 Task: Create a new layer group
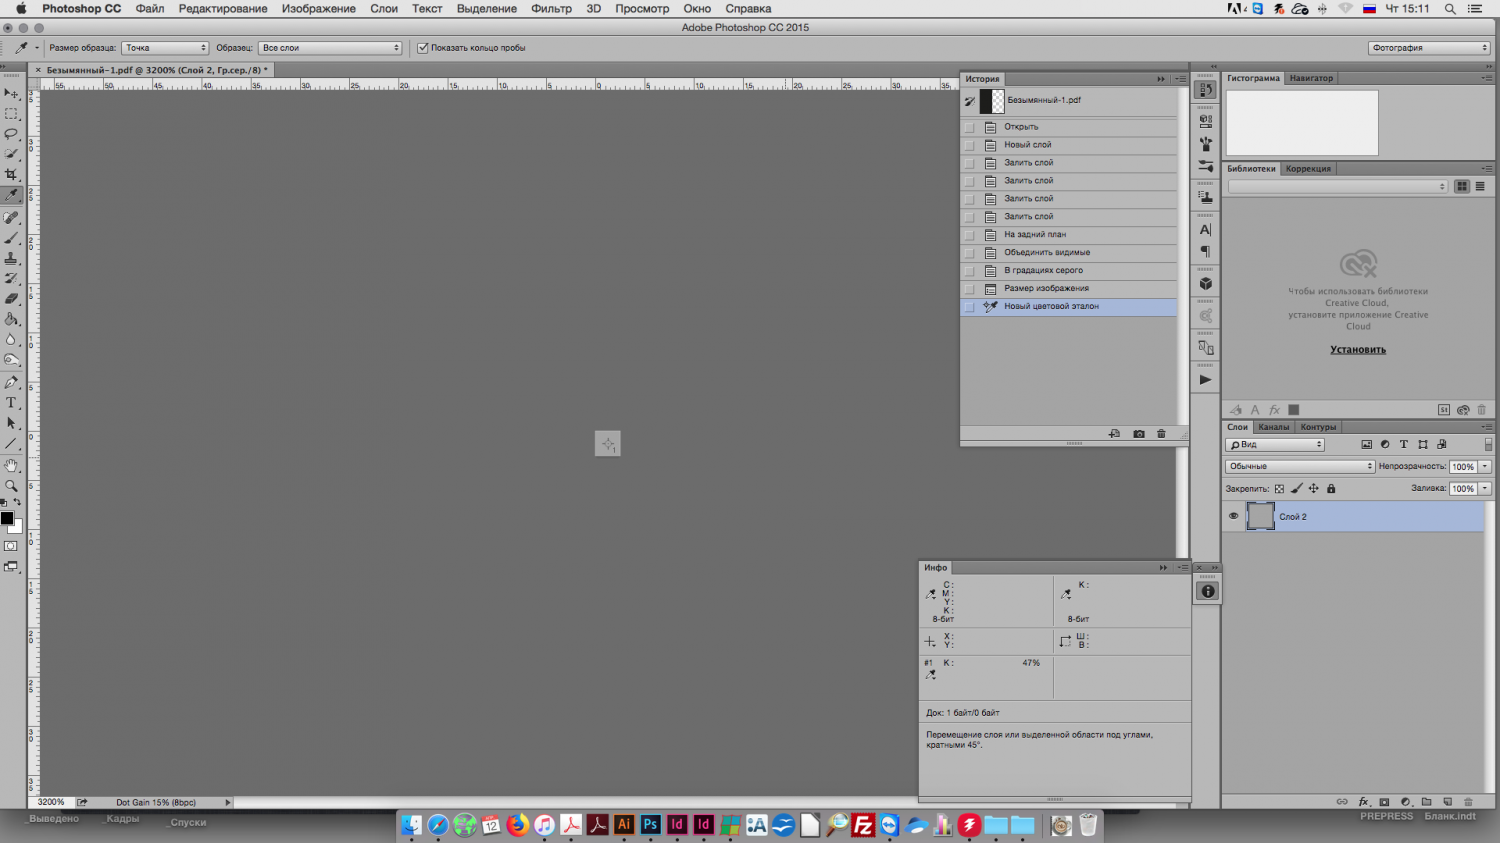tap(1426, 802)
